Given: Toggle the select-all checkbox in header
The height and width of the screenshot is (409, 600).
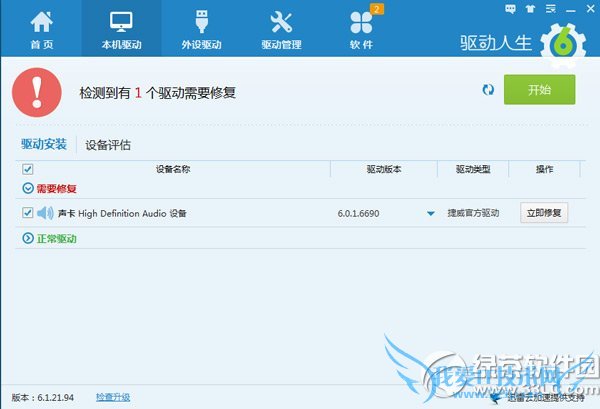Looking at the screenshot, I should [28, 169].
